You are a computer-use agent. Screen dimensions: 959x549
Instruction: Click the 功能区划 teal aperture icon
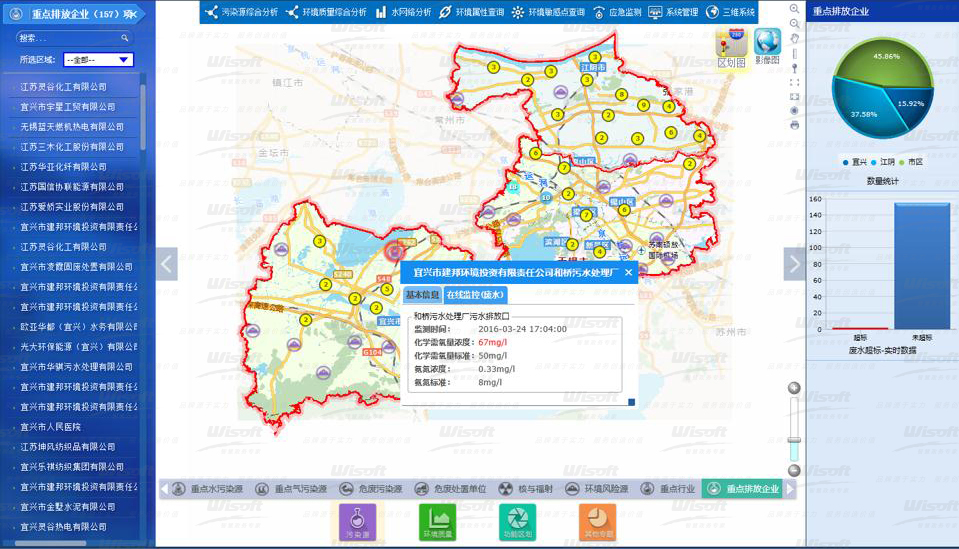pos(517,521)
